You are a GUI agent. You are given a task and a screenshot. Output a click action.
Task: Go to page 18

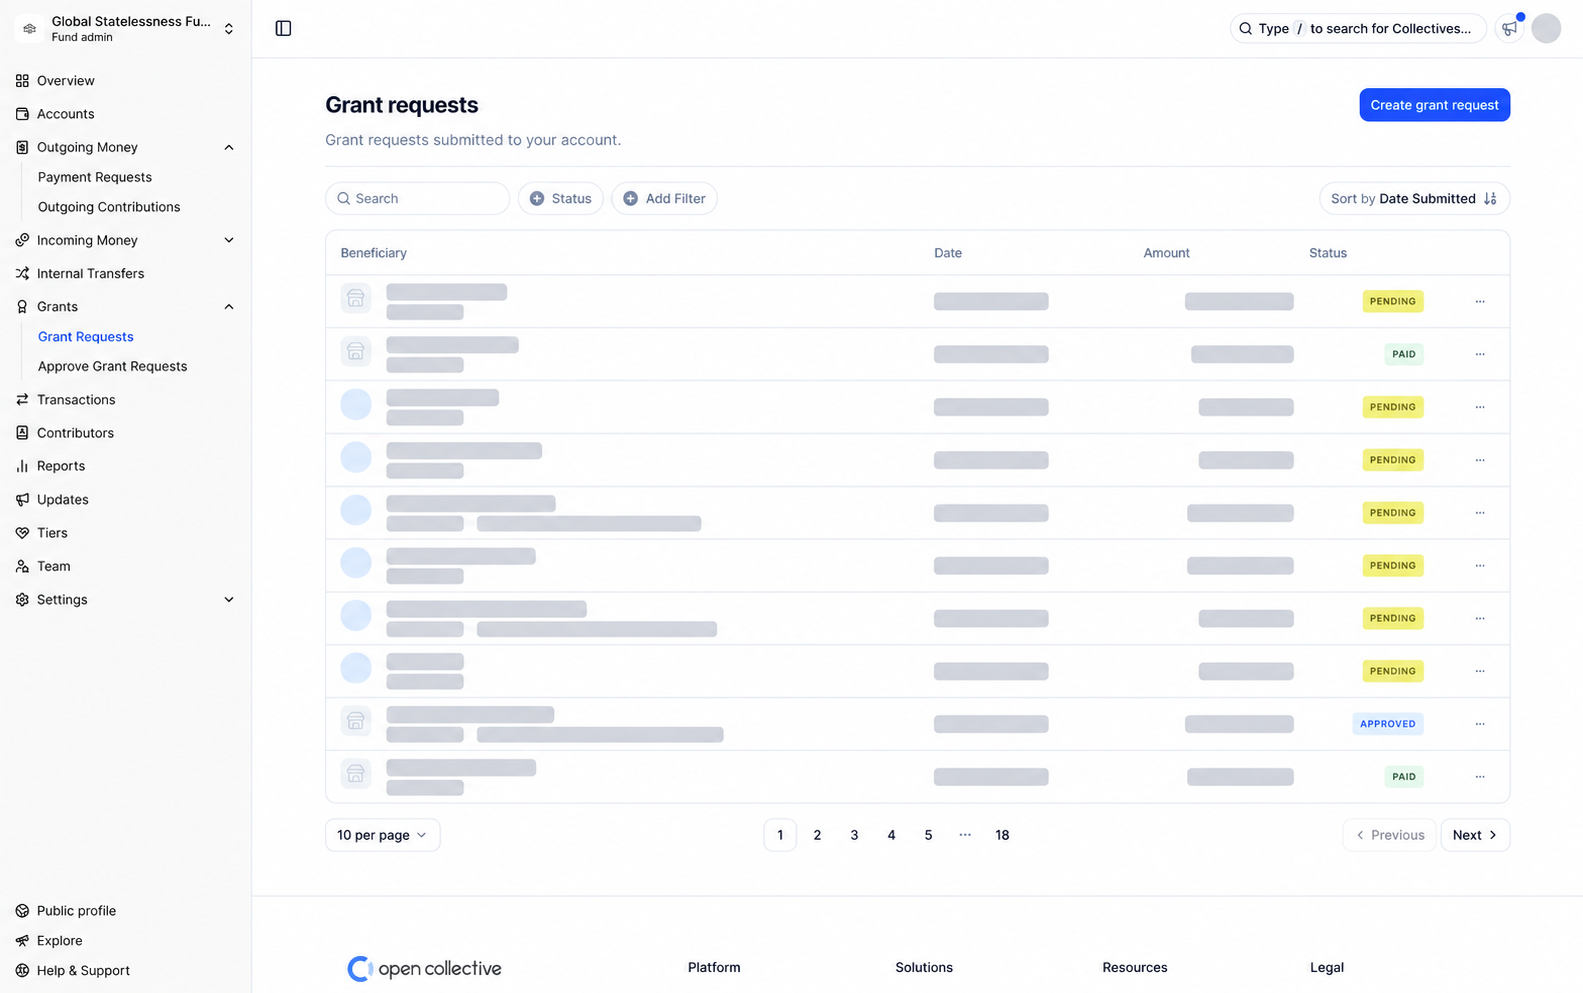[1002, 835]
